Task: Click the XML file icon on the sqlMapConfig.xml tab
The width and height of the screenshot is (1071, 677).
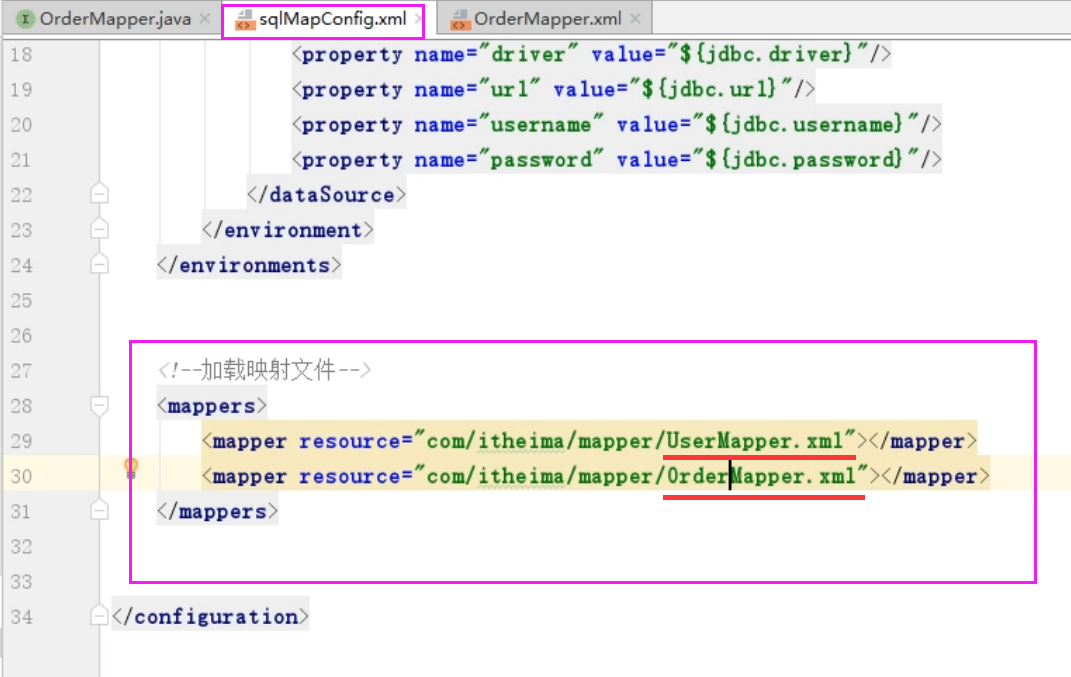Action: pos(245,20)
